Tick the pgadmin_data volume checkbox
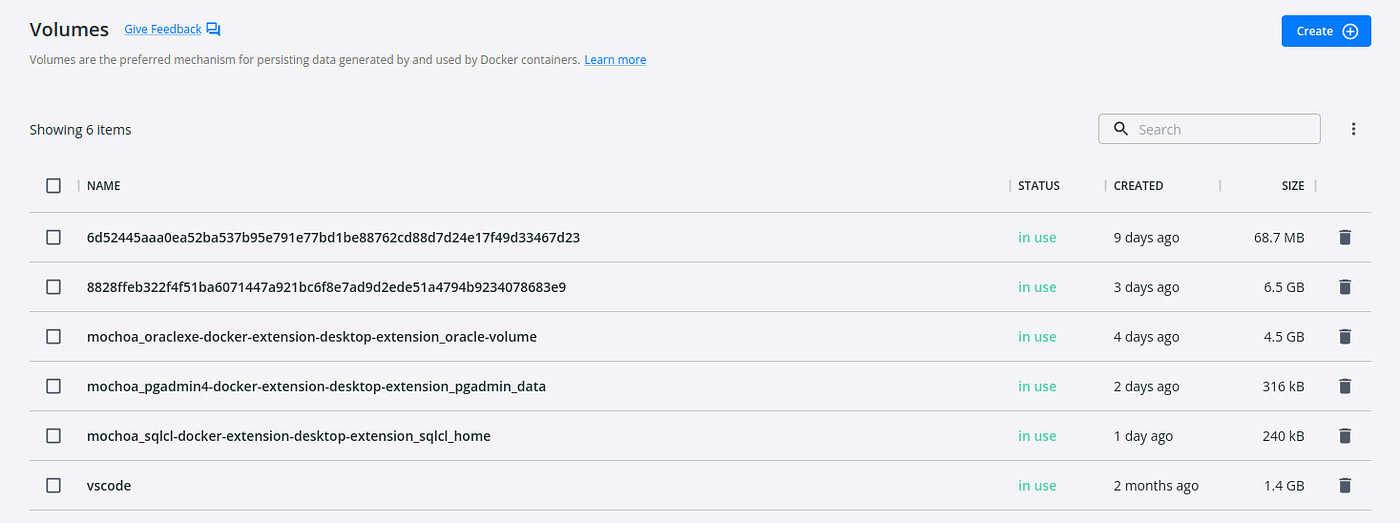 coord(53,386)
